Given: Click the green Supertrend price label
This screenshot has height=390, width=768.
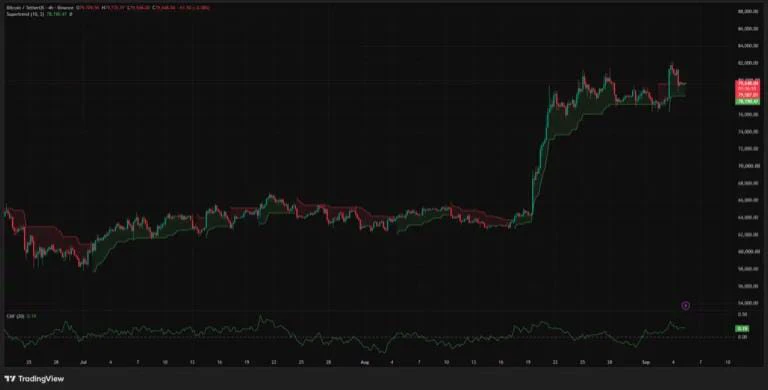Looking at the screenshot, I should [x=748, y=101].
